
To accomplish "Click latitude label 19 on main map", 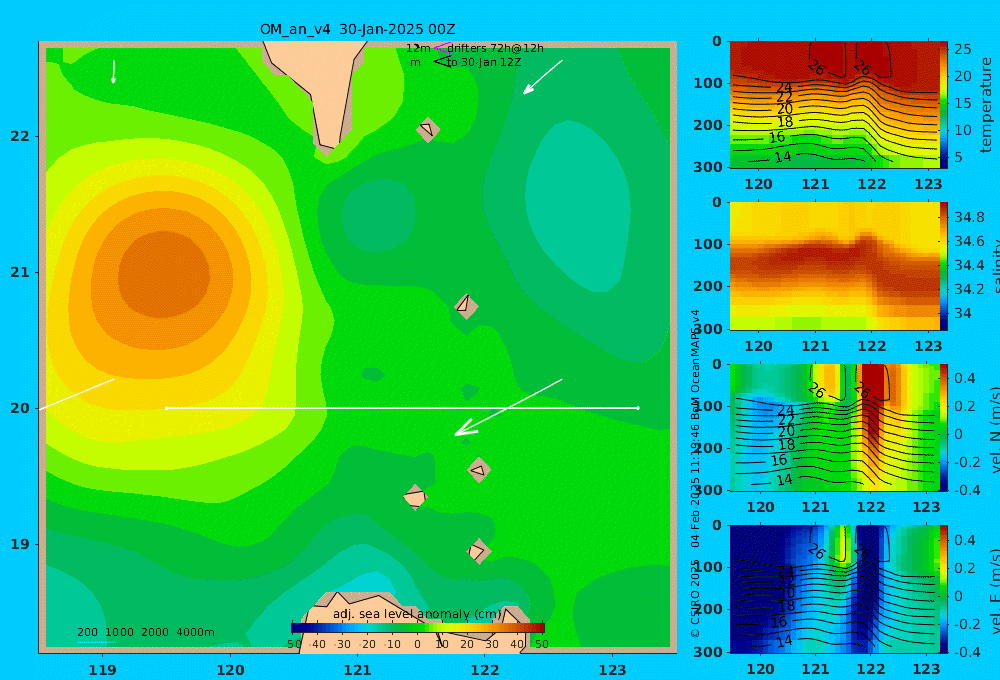I will click(20, 544).
